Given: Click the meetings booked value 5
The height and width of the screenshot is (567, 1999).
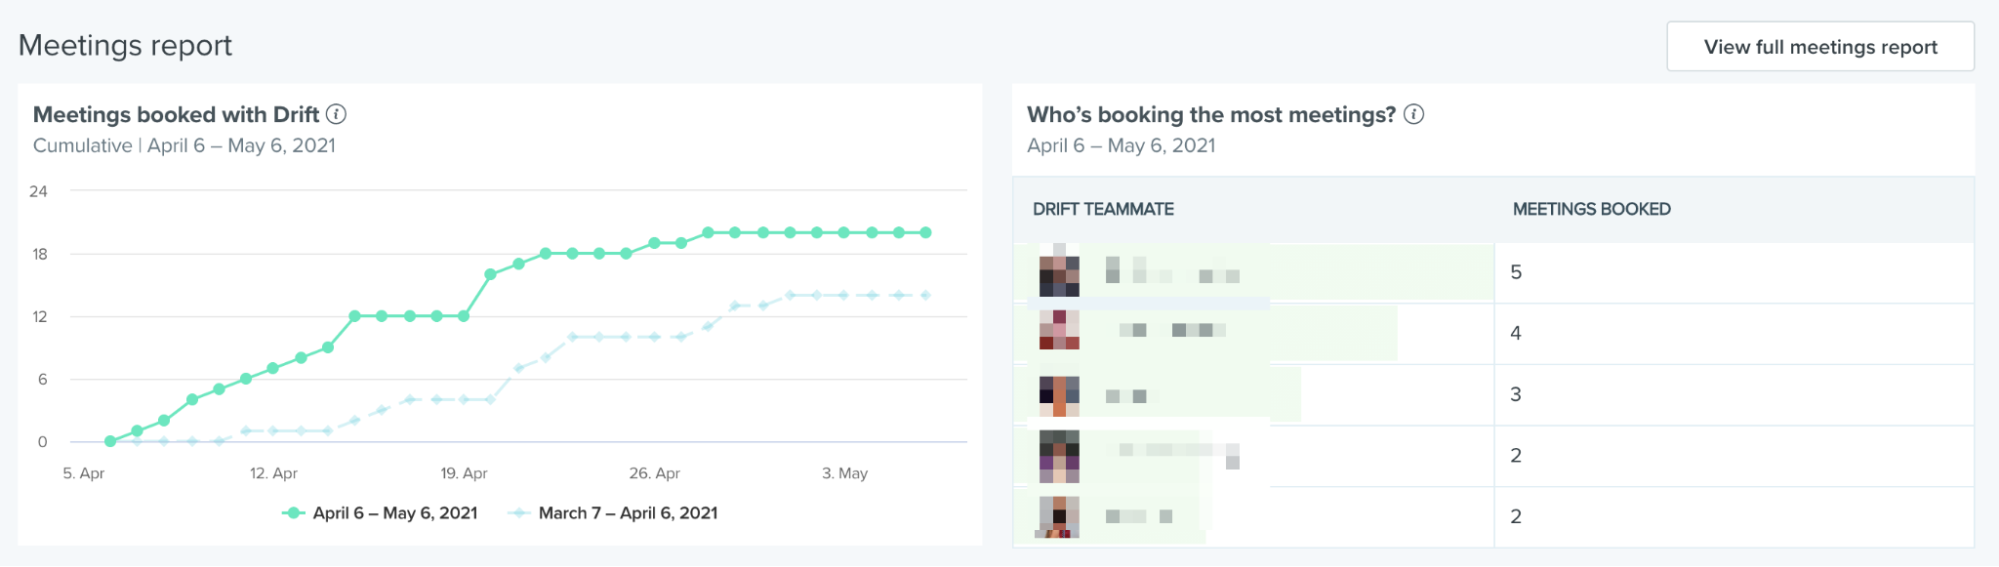Looking at the screenshot, I should pyautogui.click(x=1516, y=272).
